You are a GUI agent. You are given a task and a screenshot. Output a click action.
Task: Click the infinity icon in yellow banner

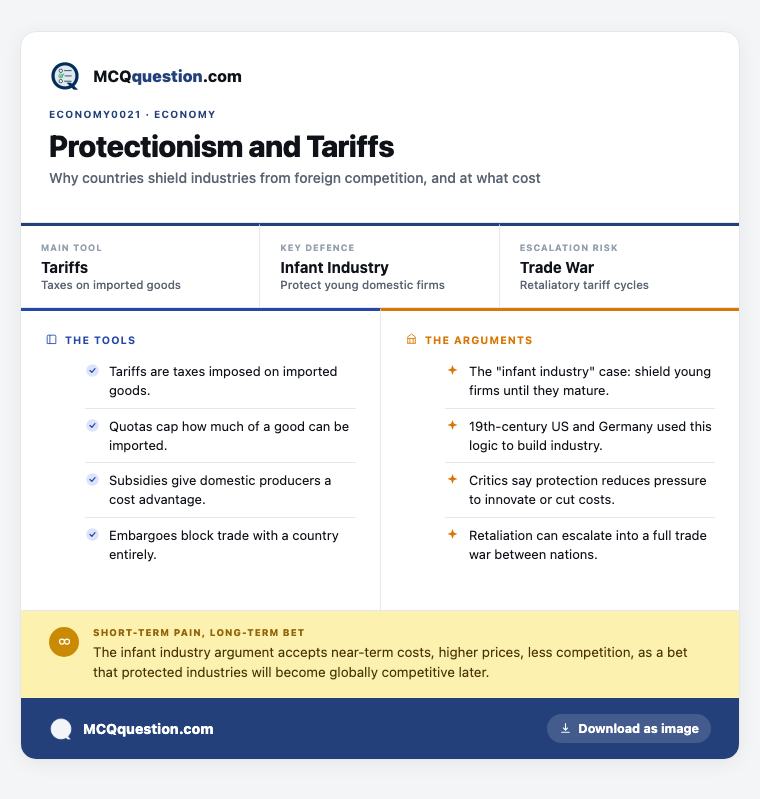pyautogui.click(x=64, y=642)
